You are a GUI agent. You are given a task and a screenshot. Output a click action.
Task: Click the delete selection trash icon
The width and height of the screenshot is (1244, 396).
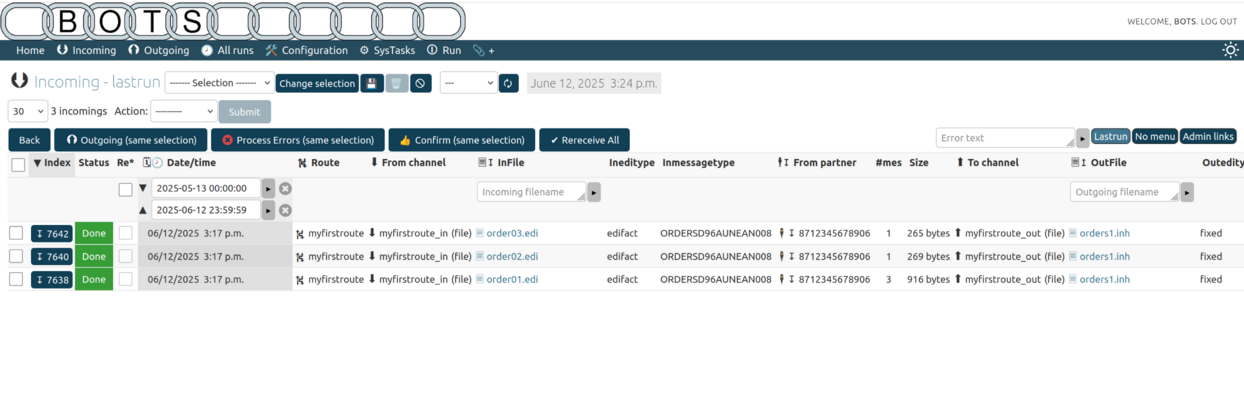[397, 83]
